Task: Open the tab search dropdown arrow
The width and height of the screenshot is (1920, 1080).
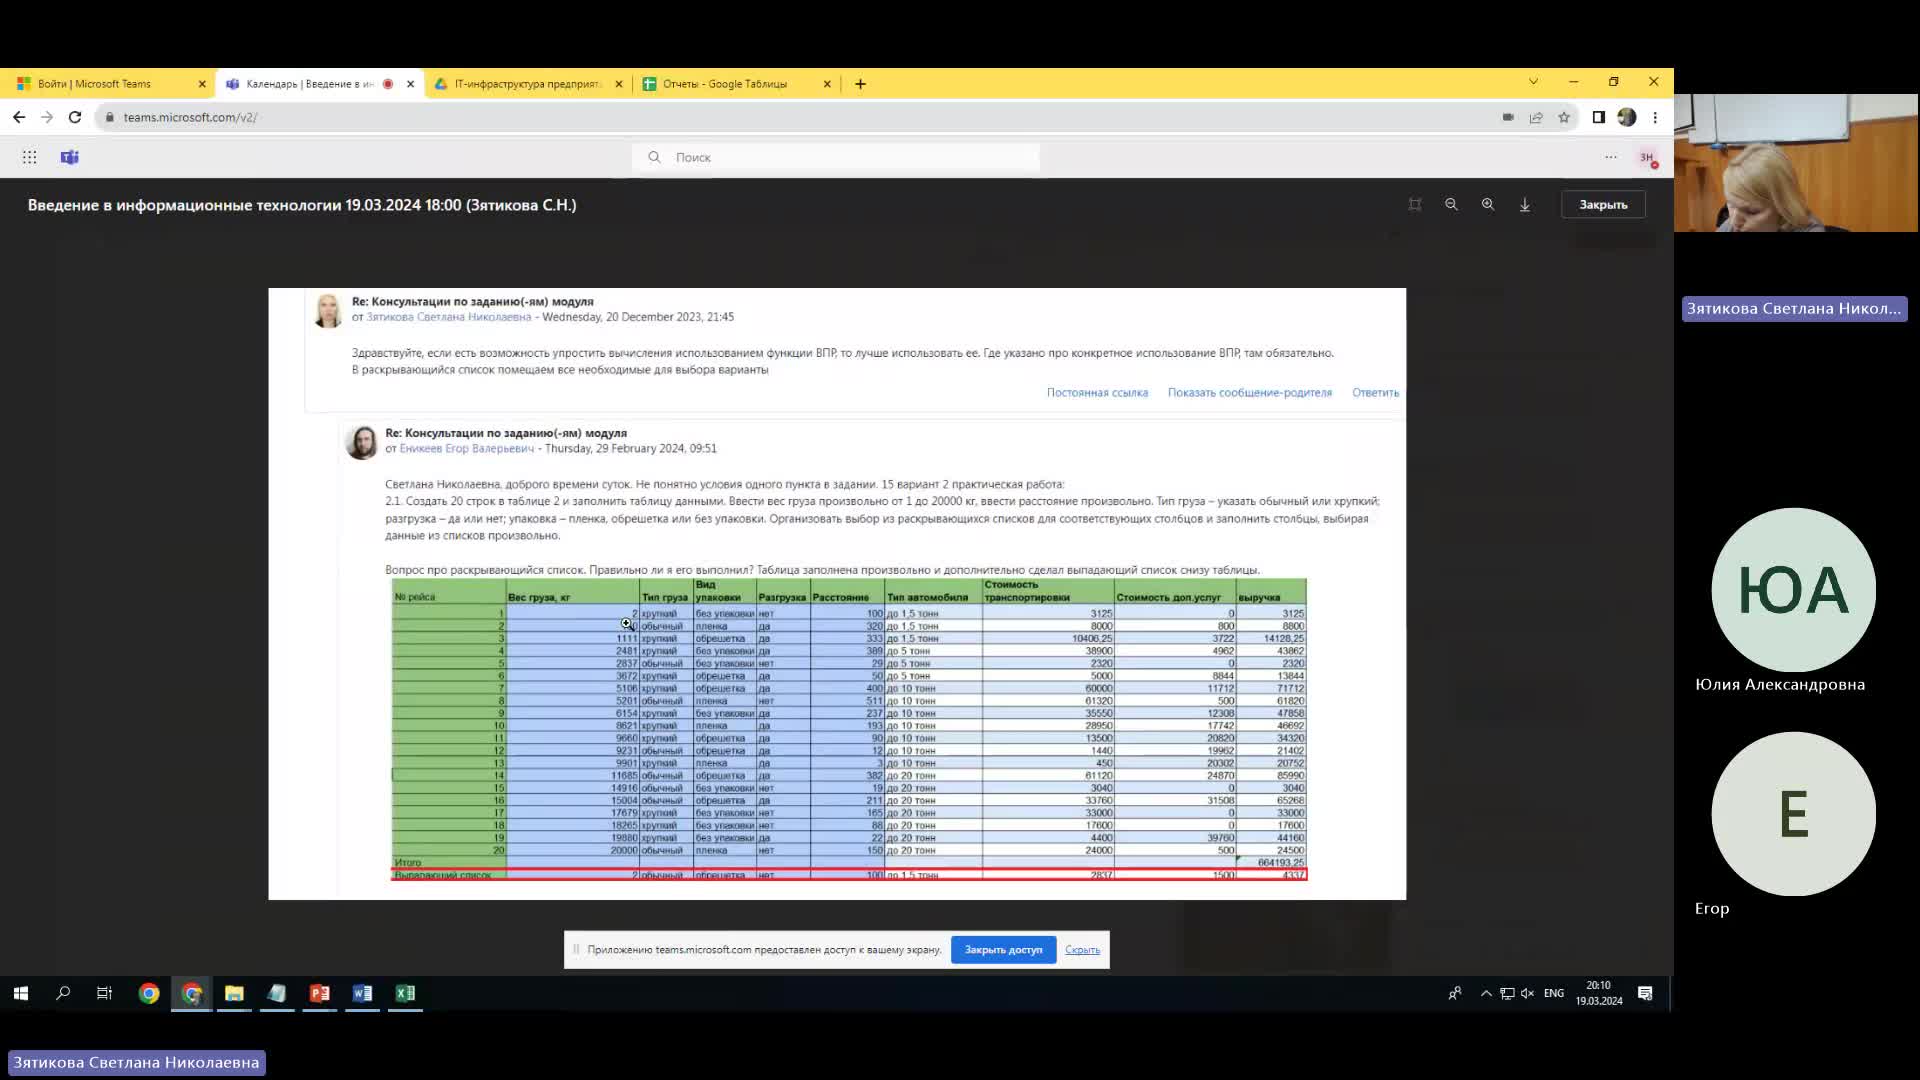Action: (1533, 82)
